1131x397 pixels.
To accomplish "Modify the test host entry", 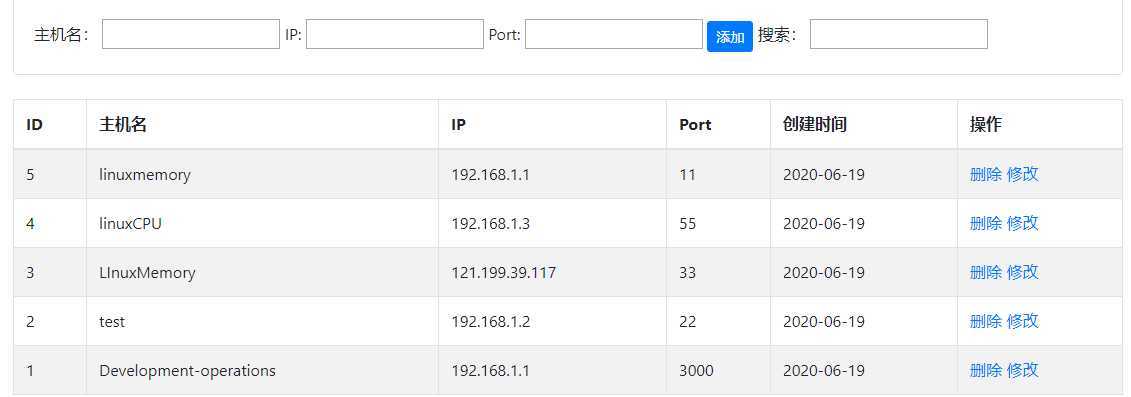I will [x=1023, y=321].
